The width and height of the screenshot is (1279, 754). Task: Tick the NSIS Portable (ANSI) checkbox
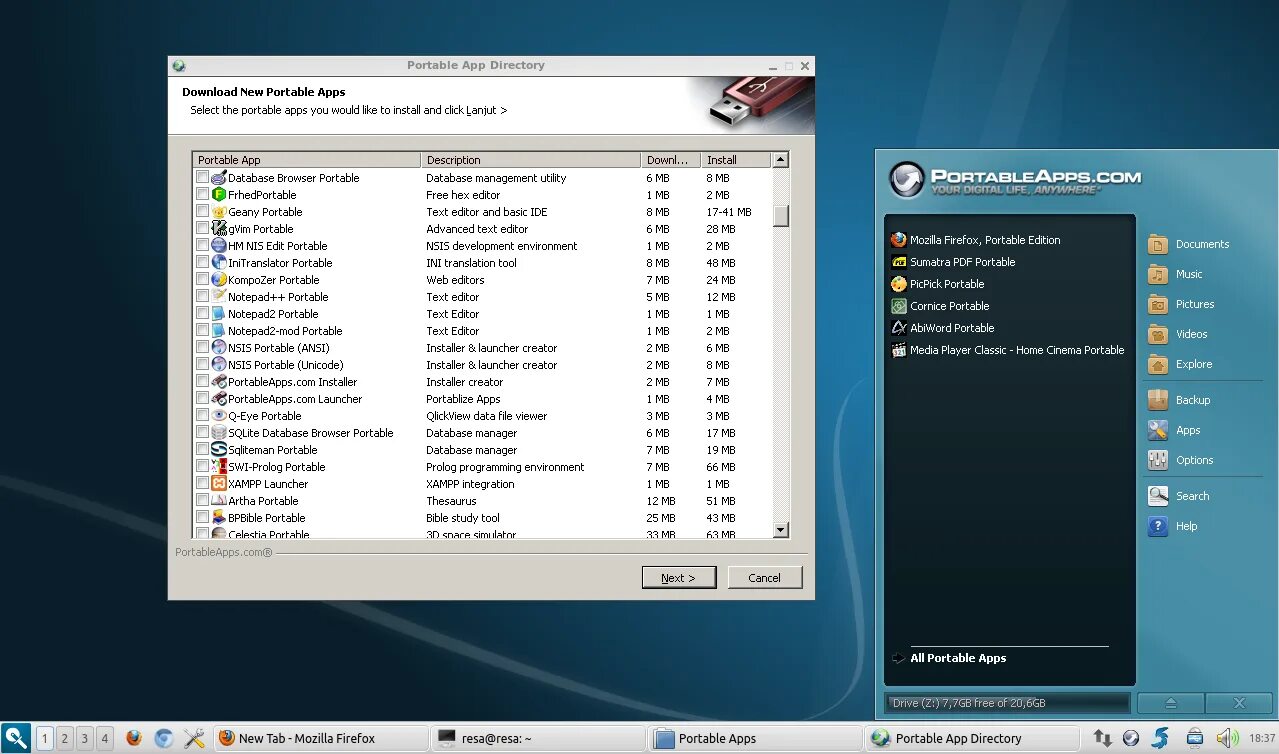click(203, 348)
